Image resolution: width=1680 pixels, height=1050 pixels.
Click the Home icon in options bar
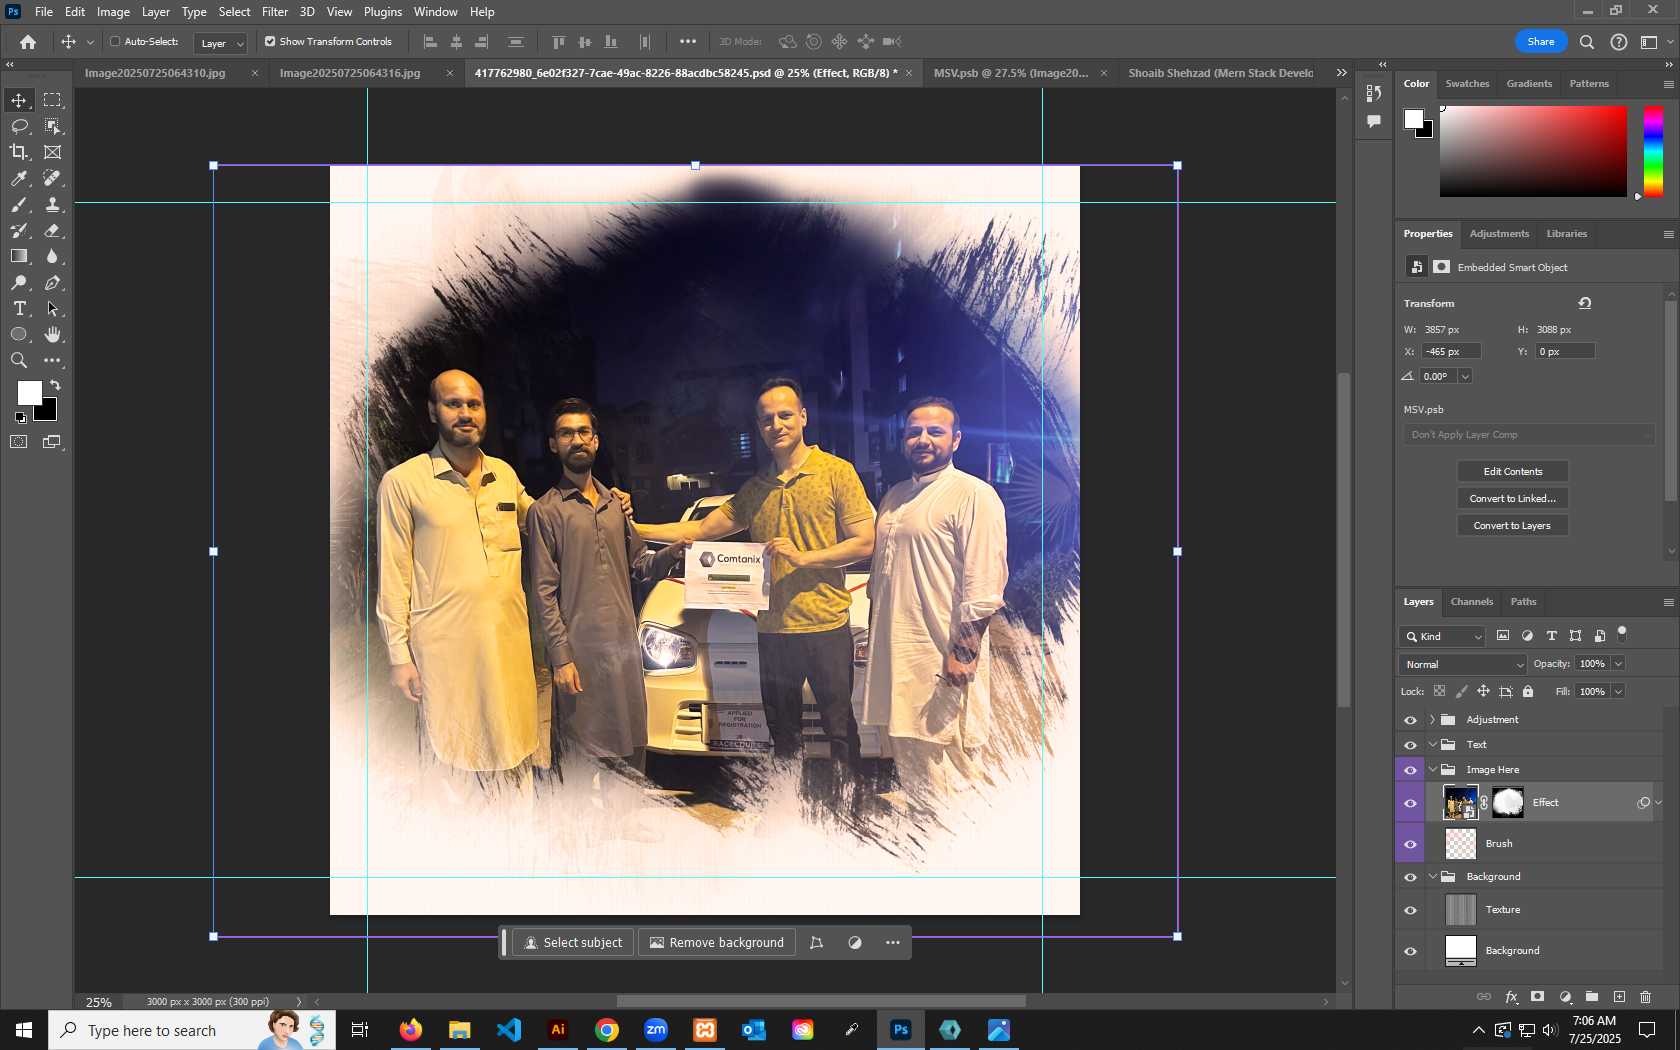tap(28, 42)
